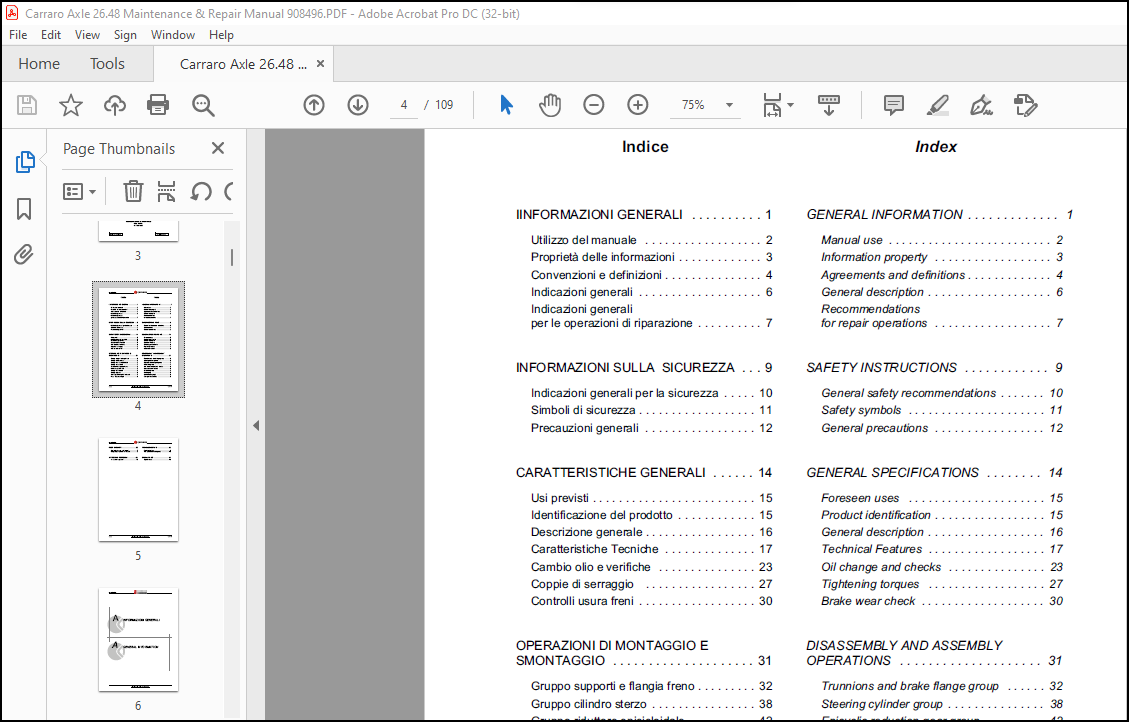The width and height of the screenshot is (1129, 722).
Task: Open the zoom level dropdown
Action: 729,105
